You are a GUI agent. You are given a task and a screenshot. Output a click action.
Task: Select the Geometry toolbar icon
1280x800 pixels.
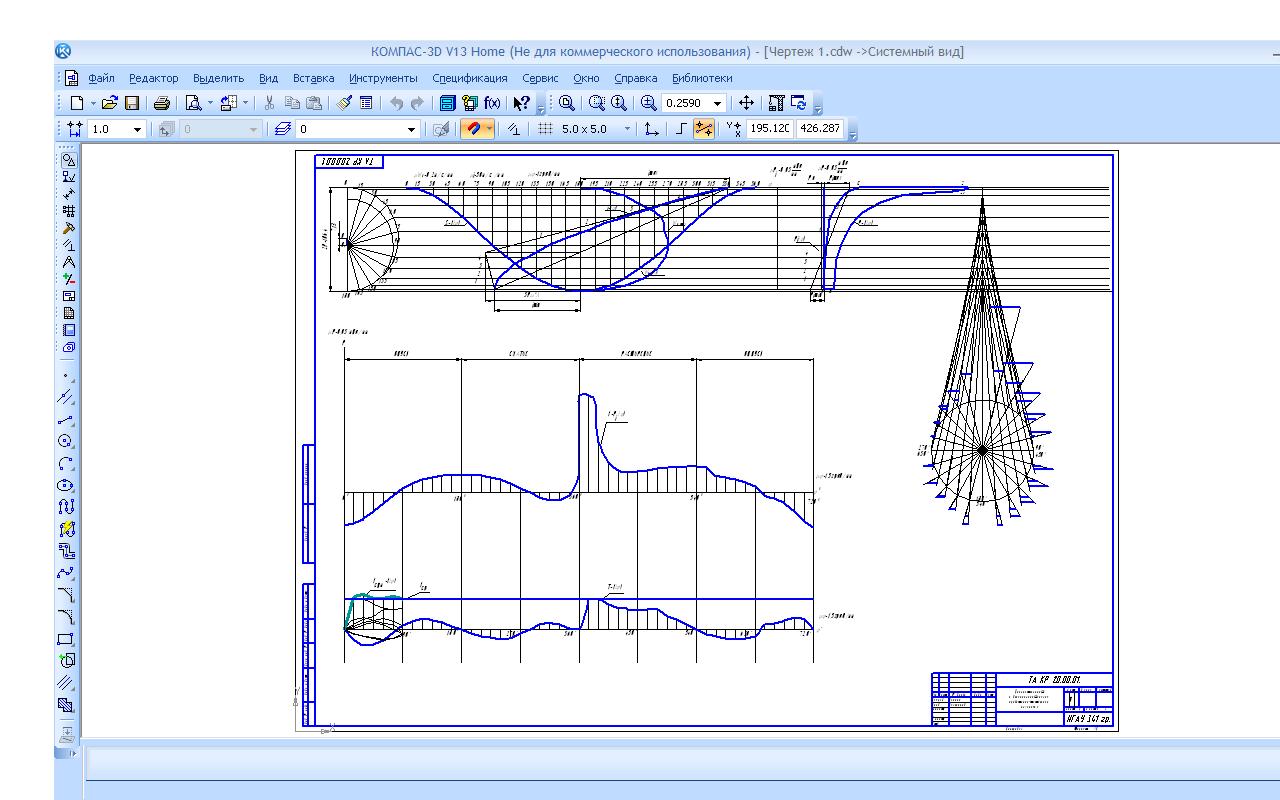coord(68,159)
